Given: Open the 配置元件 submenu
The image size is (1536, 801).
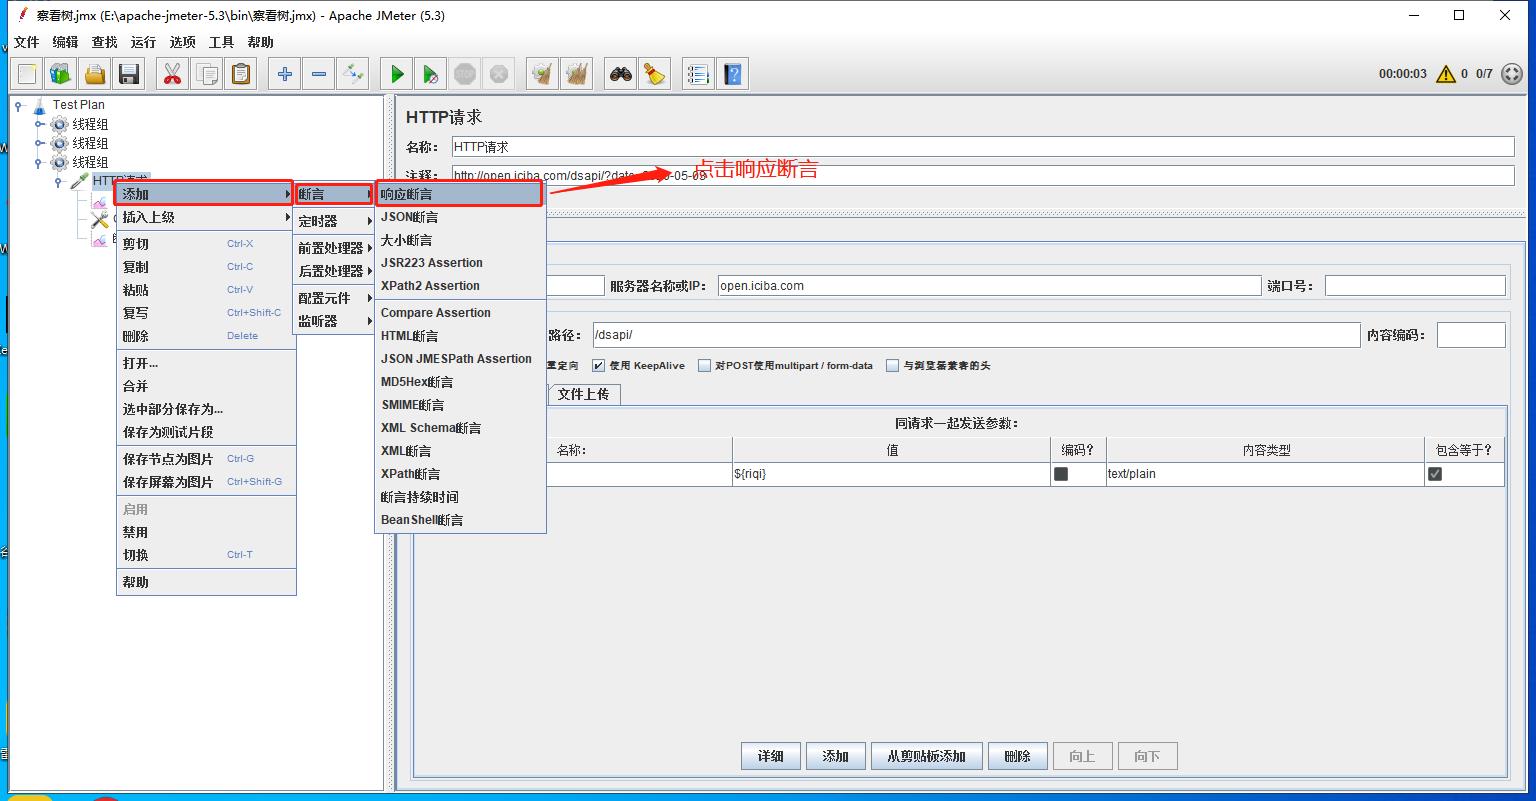Looking at the screenshot, I should point(334,298).
